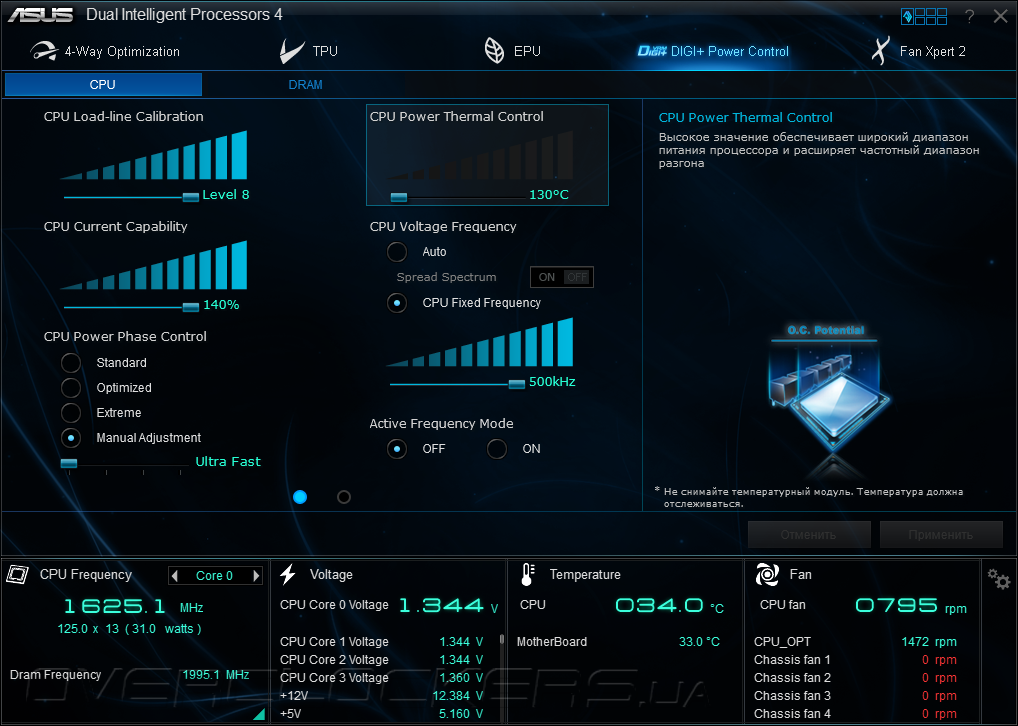Show next core with right arrow
Viewport: 1018px width, 726px height.
pyautogui.click(x=256, y=575)
